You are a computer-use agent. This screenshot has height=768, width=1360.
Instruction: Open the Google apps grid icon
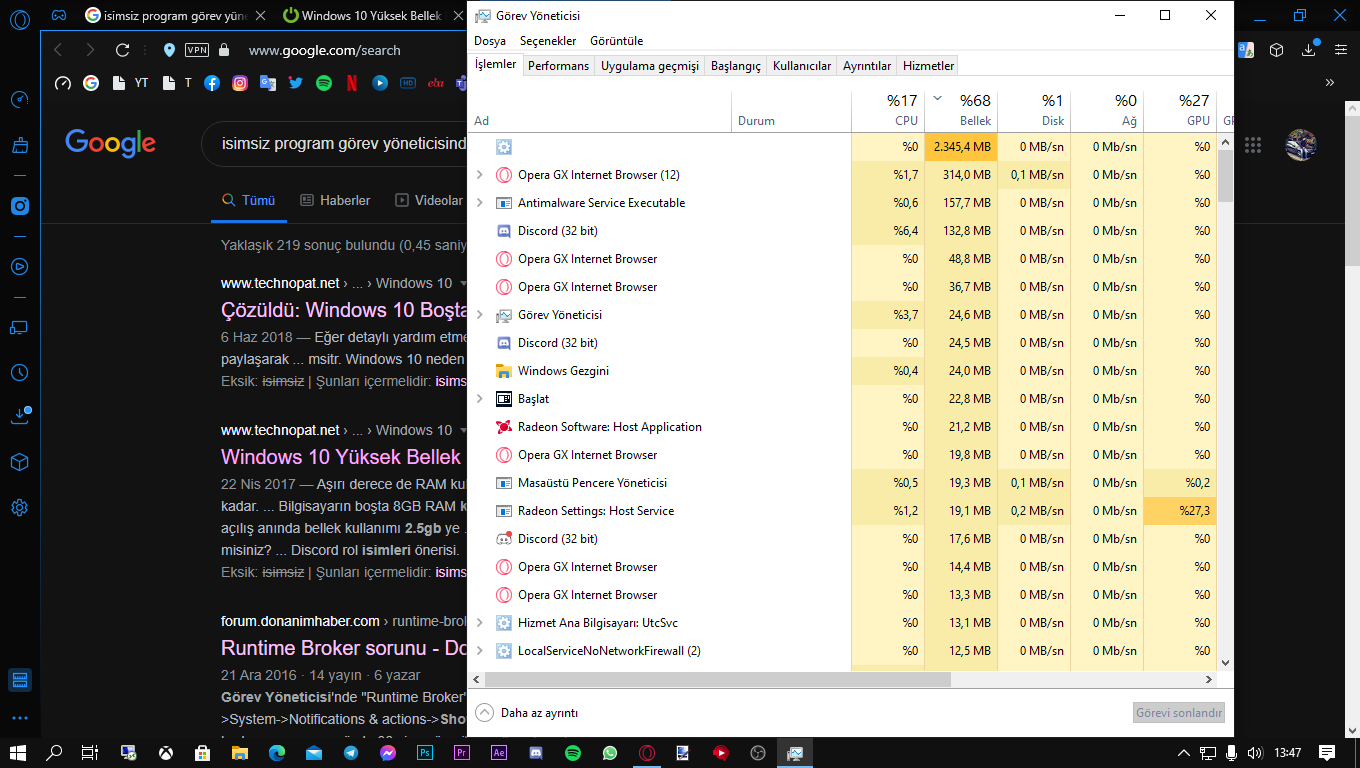(x=1253, y=145)
